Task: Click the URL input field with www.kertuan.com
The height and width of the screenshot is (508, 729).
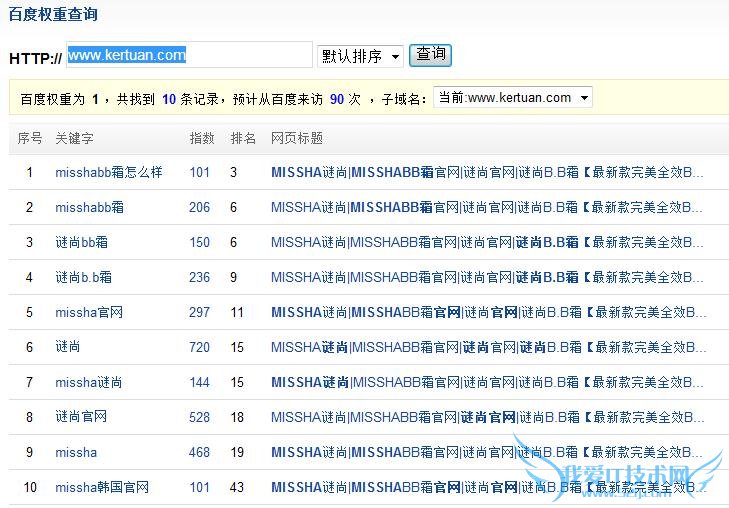Action: [189, 55]
